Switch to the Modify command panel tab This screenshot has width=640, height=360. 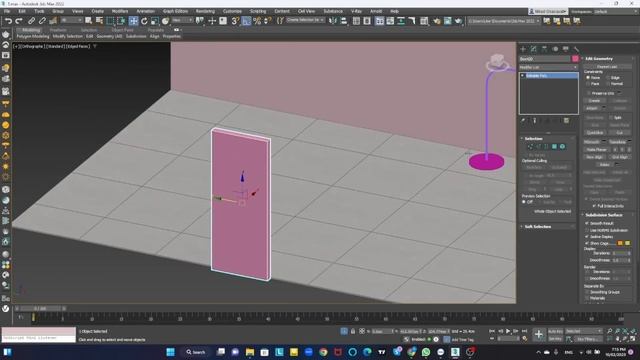click(x=533, y=49)
